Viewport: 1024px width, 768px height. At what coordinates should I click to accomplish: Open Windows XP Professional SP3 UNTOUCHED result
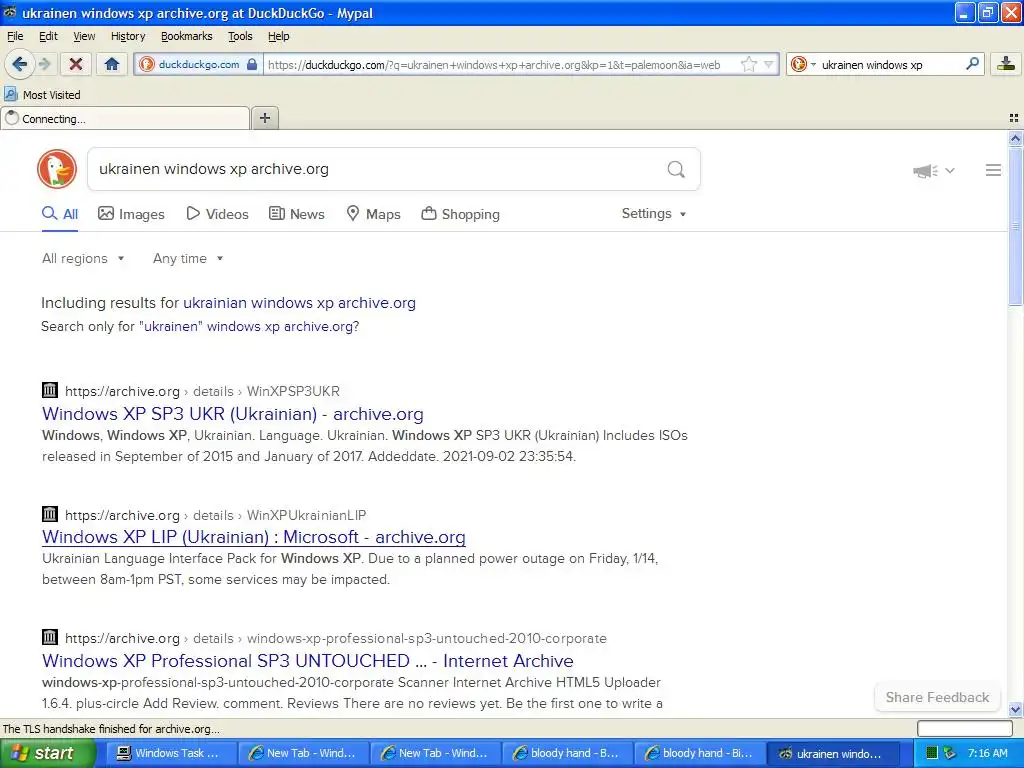(308, 661)
